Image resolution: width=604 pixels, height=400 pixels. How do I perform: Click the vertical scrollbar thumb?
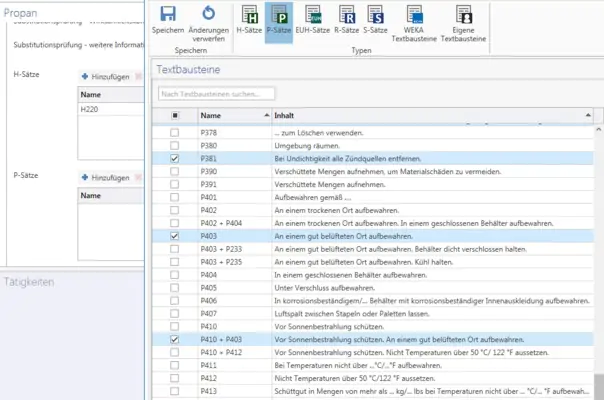[x=599, y=387]
